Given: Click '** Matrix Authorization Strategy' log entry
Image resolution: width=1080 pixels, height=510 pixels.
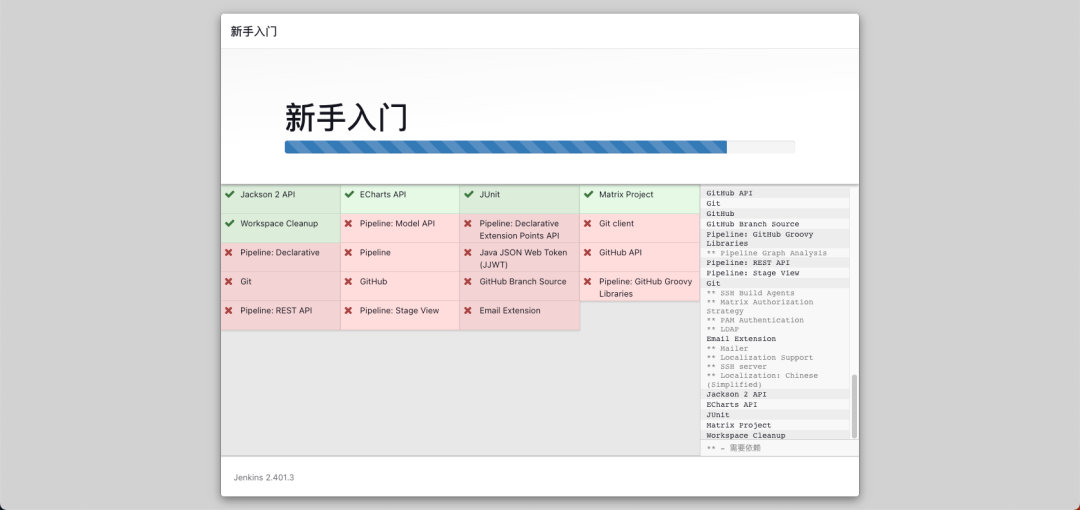Looking at the screenshot, I should click(760, 307).
